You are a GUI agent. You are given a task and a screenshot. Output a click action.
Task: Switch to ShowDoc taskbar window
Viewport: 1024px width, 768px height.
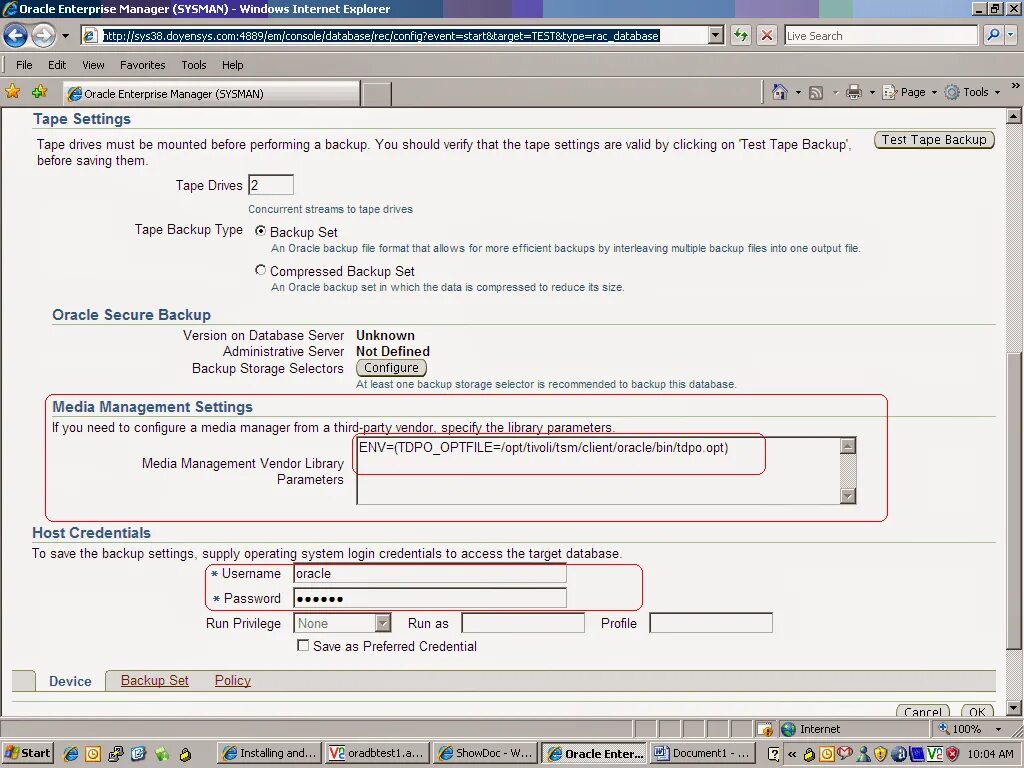pos(485,753)
